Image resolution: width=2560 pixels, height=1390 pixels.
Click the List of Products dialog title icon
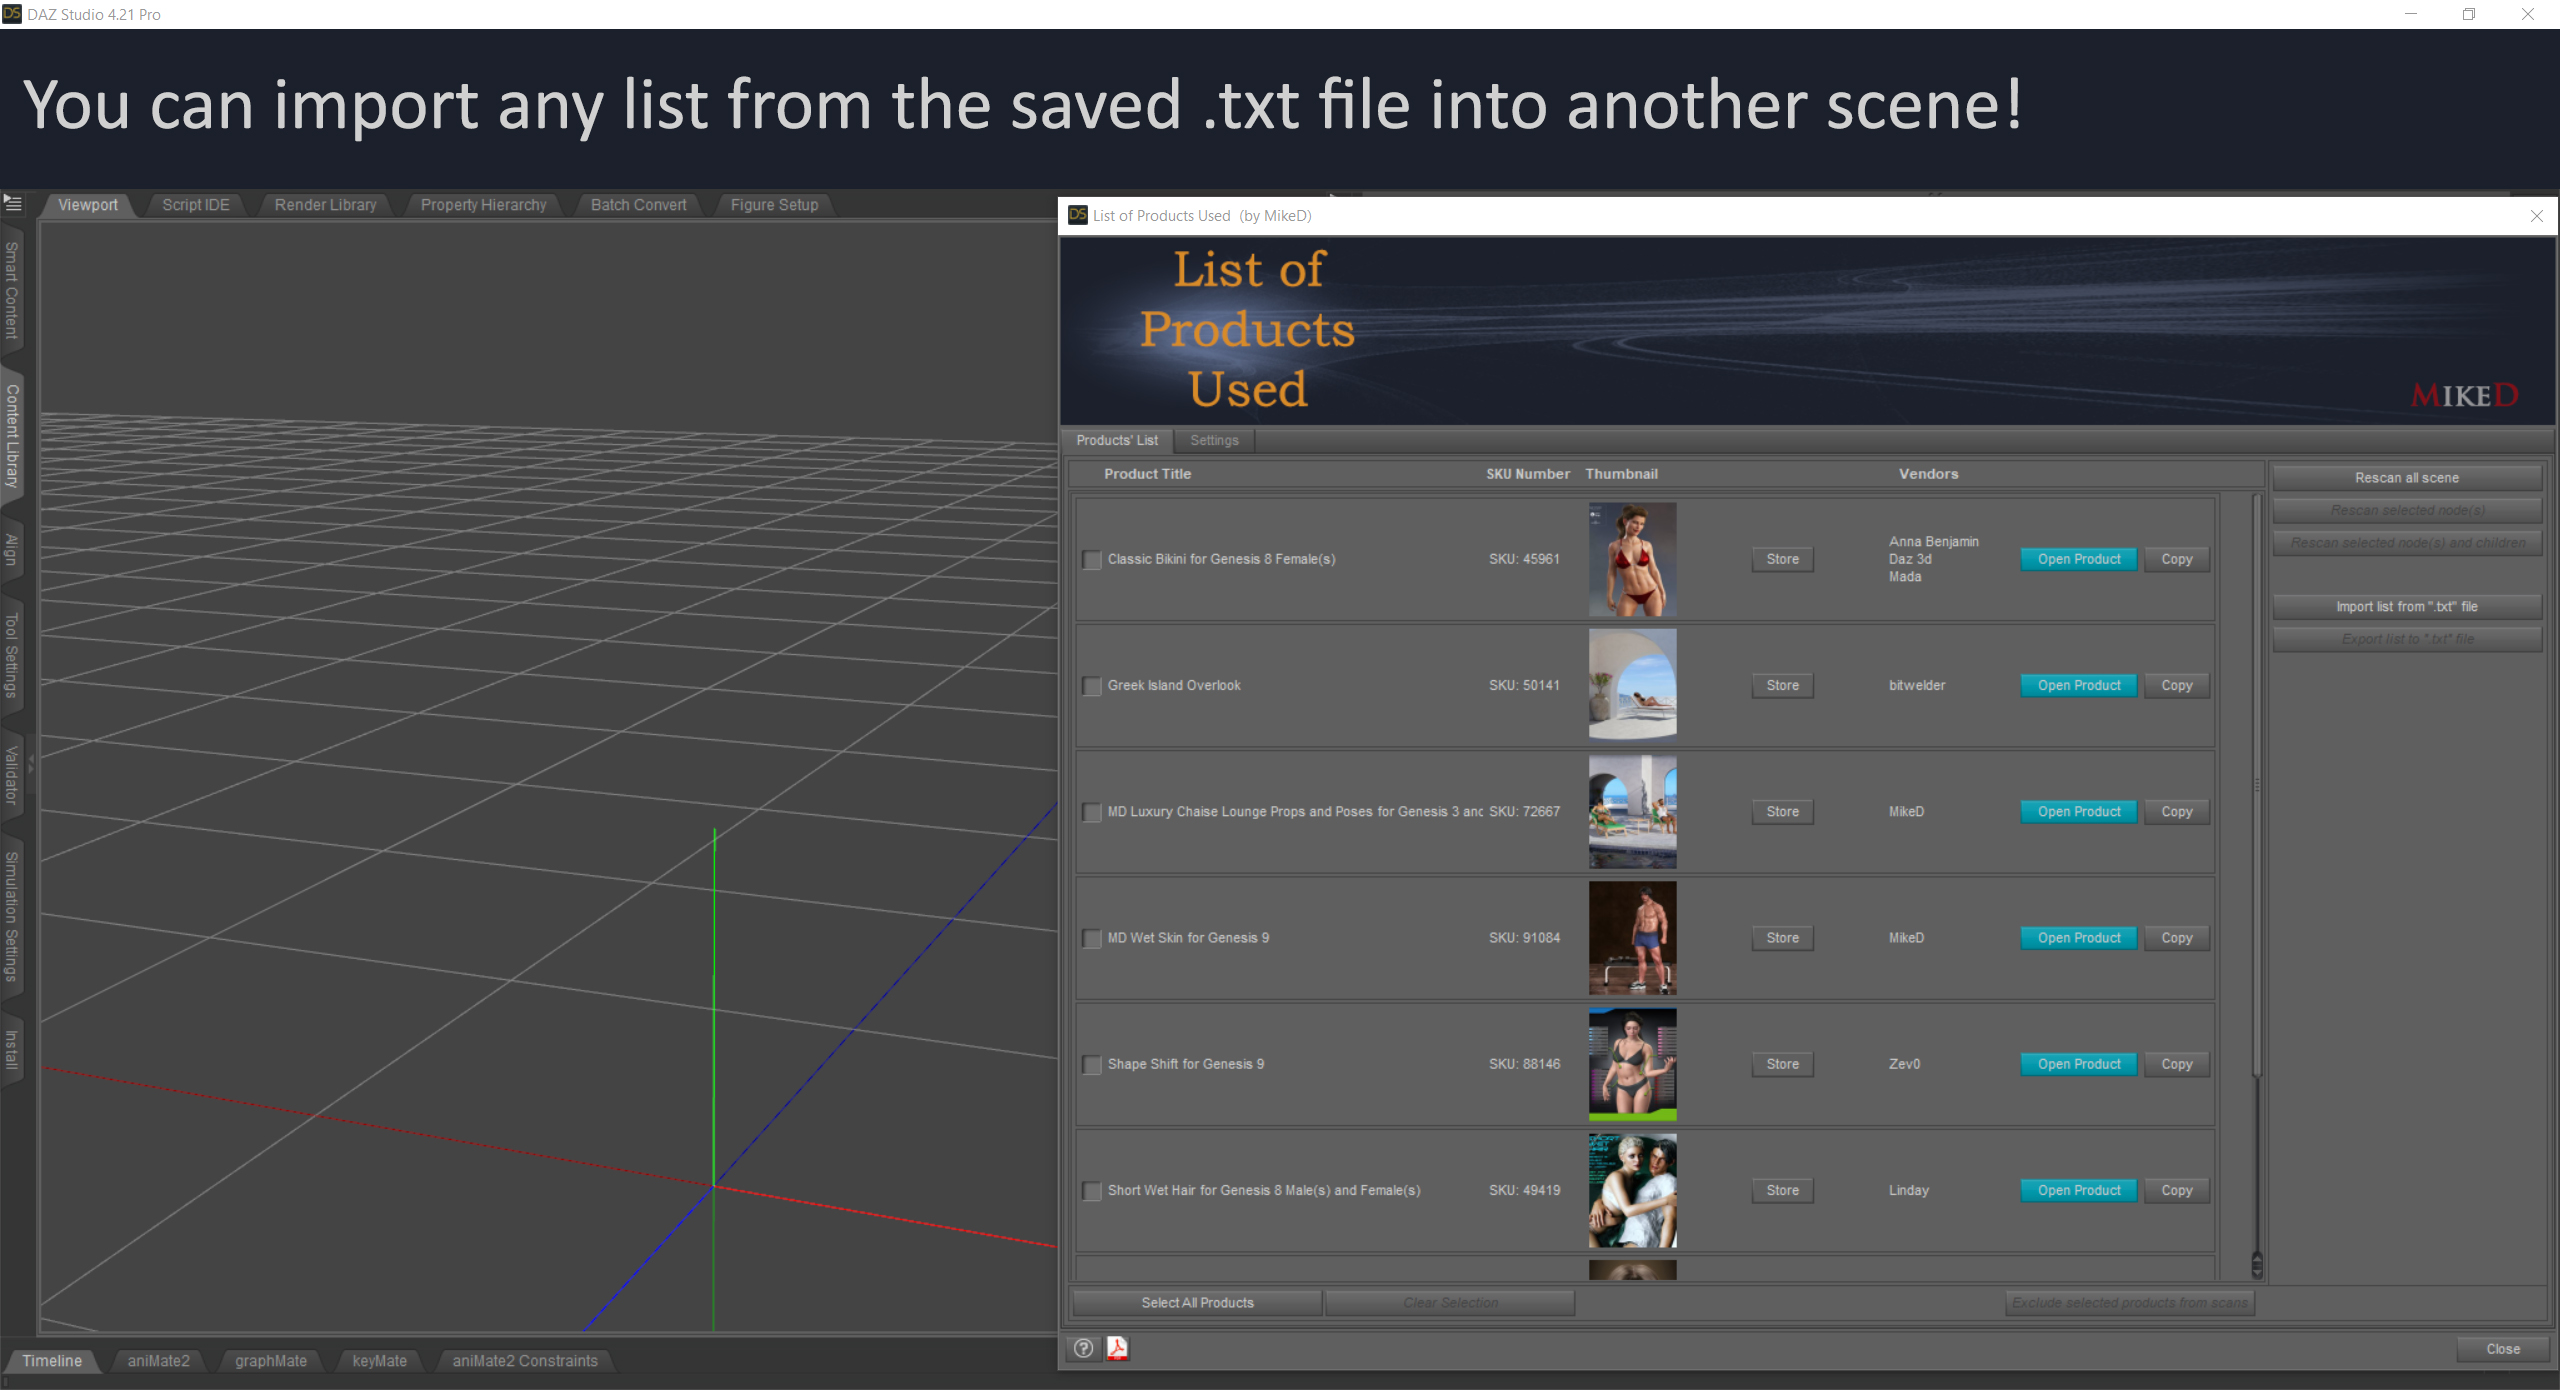1077,215
